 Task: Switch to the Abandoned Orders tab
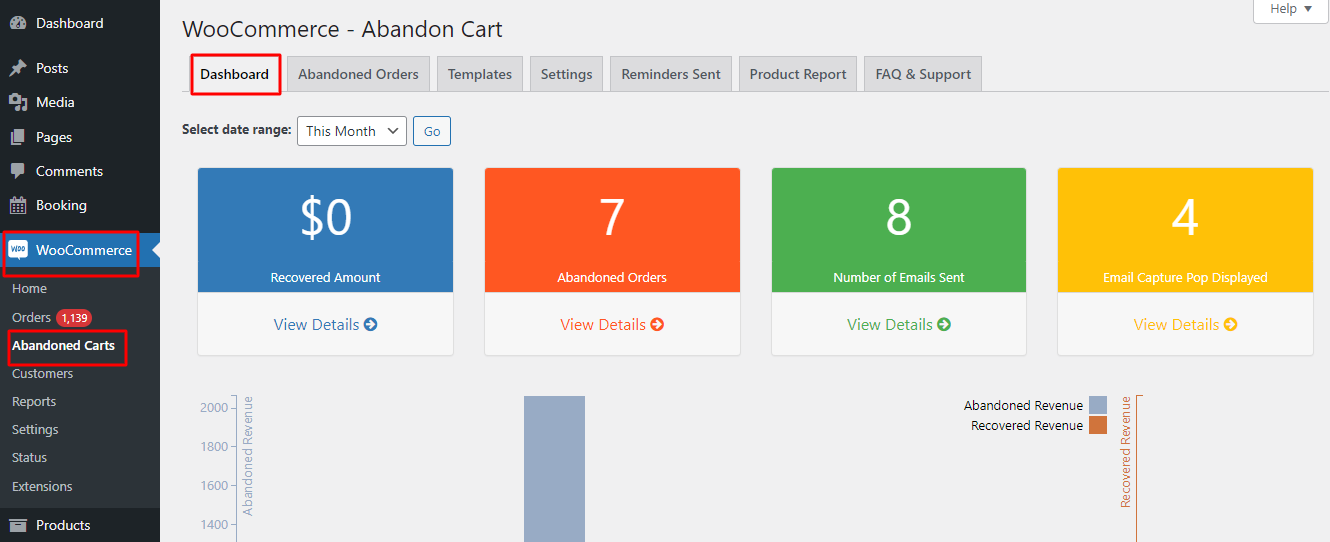[x=358, y=74]
